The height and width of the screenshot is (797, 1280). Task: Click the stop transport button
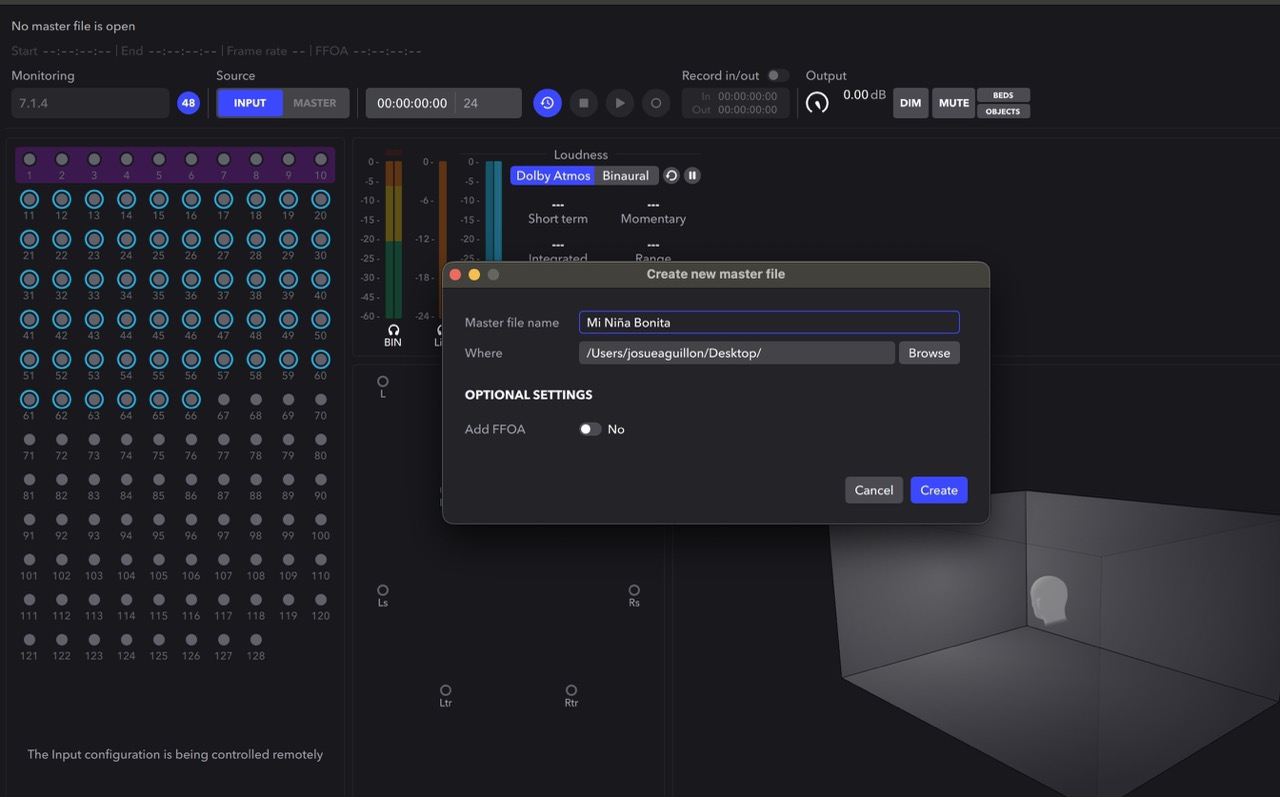click(x=584, y=103)
